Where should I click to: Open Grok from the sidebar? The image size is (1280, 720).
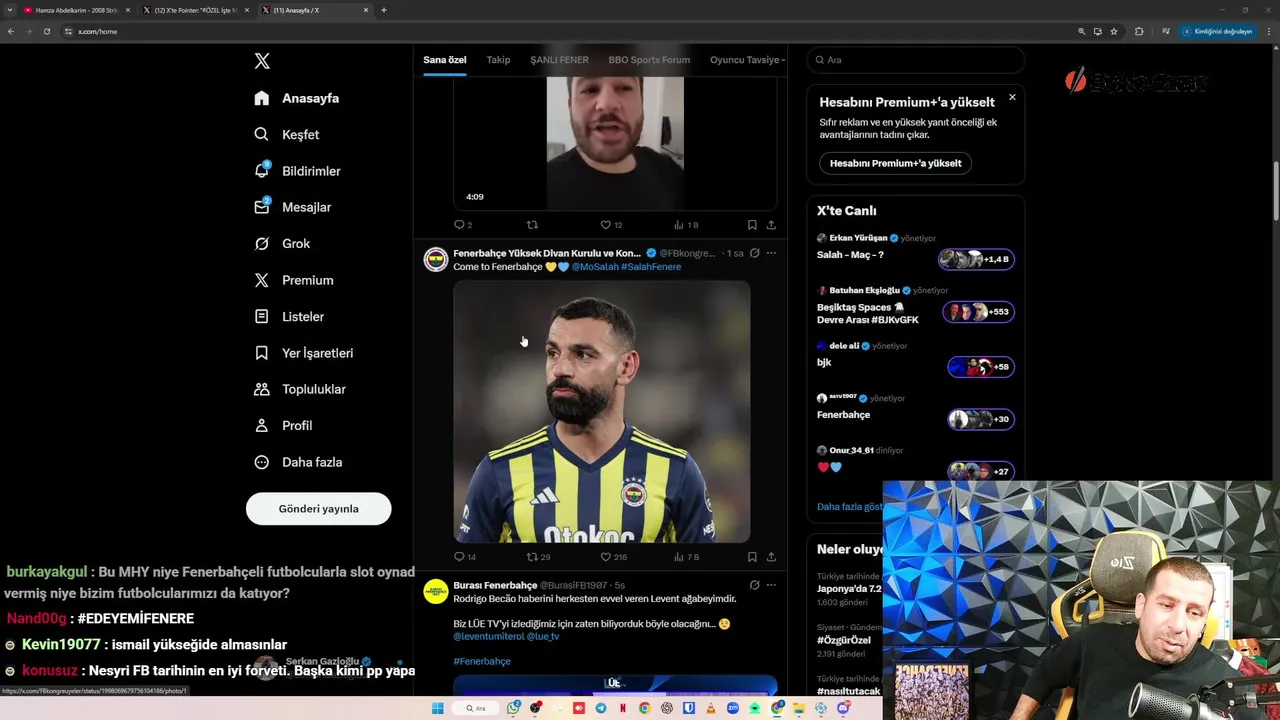282,243
